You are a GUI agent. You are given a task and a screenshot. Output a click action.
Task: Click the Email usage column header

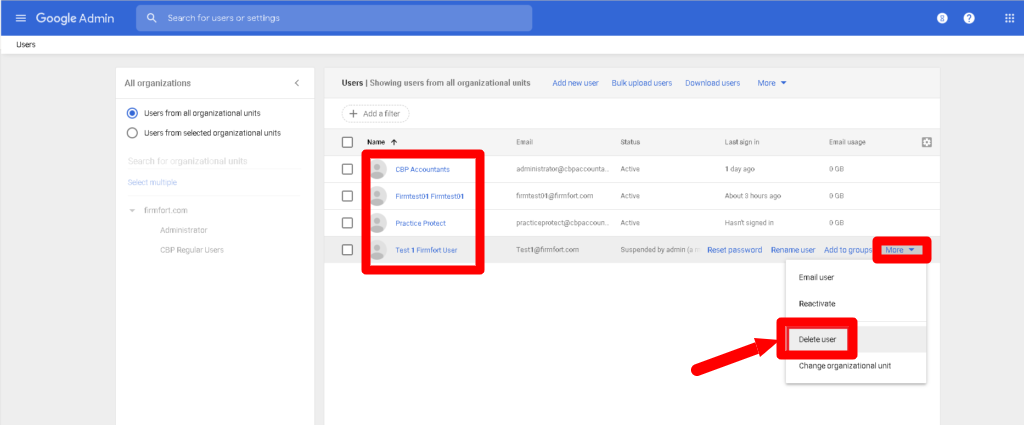coord(847,142)
